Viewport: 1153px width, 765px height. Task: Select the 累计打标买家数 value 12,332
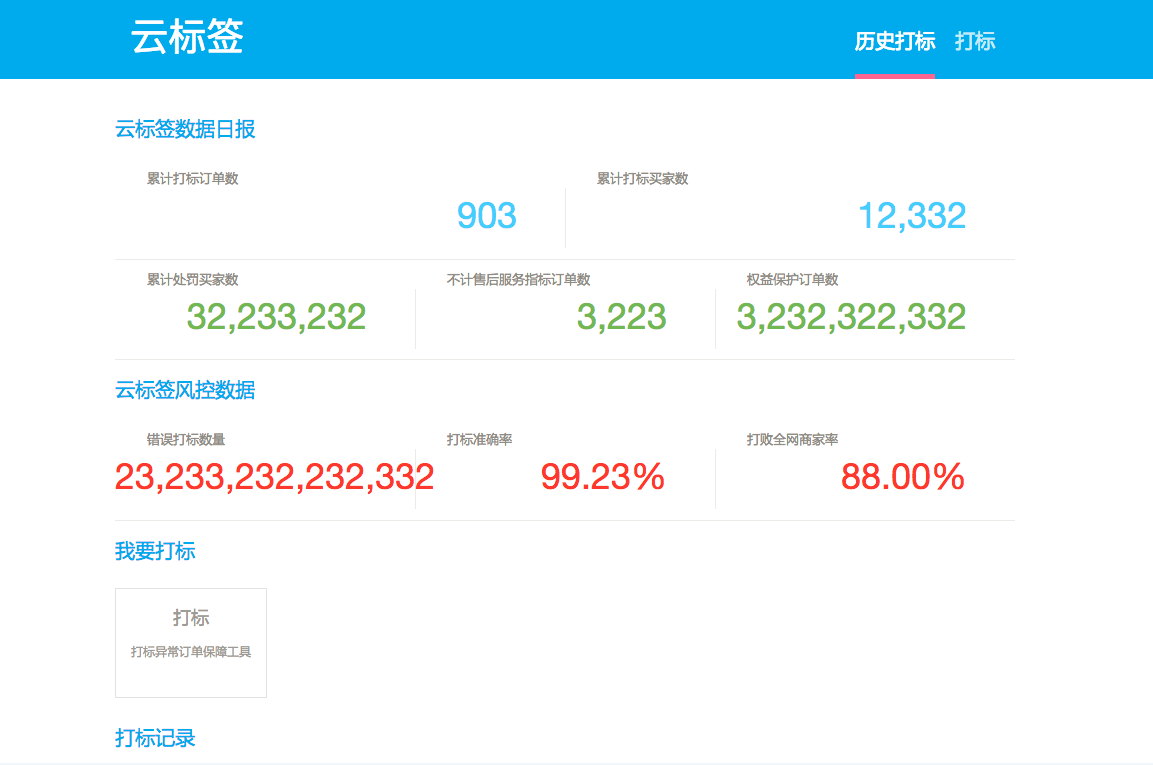pos(913,215)
